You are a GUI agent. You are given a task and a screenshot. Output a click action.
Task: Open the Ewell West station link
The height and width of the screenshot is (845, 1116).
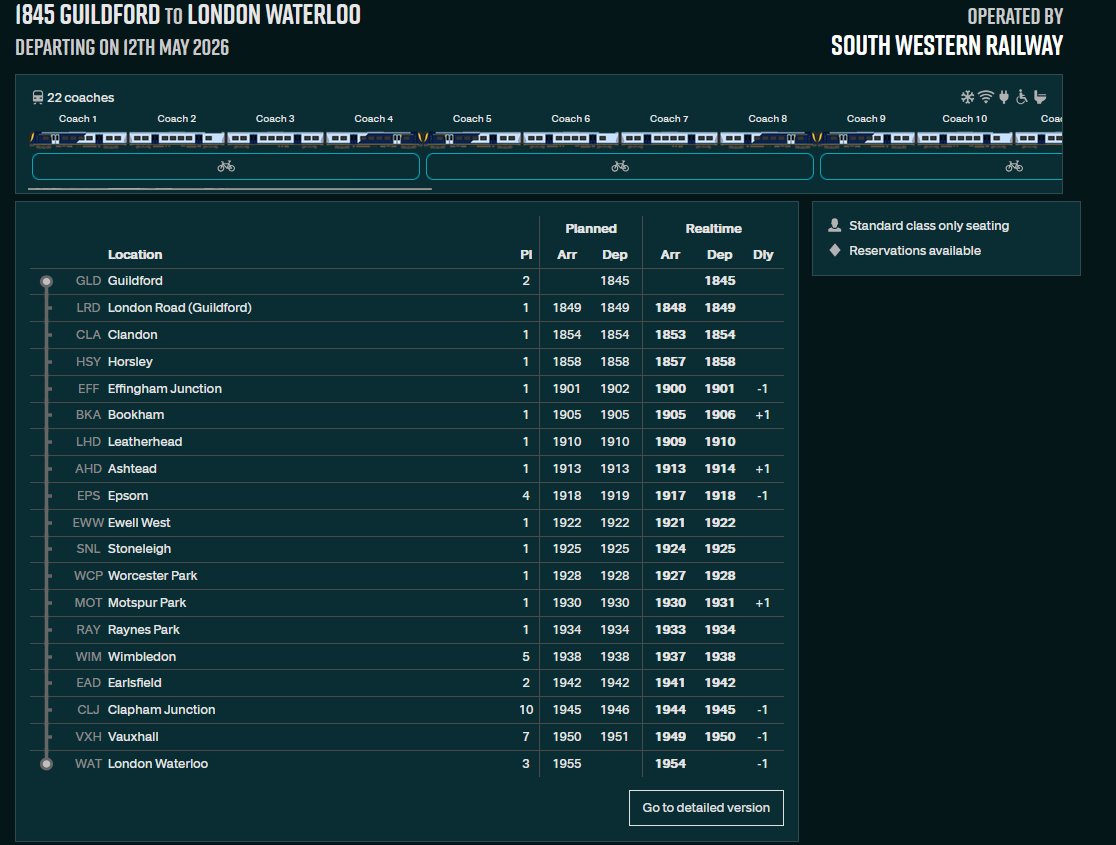139,523
